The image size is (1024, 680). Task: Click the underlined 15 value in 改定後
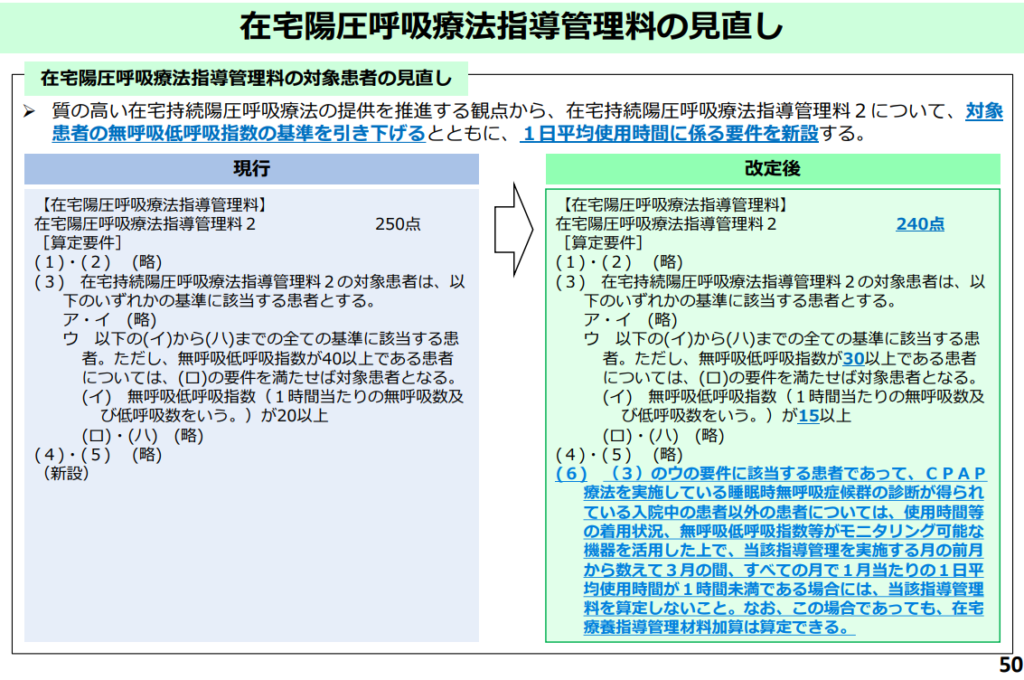(808, 416)
